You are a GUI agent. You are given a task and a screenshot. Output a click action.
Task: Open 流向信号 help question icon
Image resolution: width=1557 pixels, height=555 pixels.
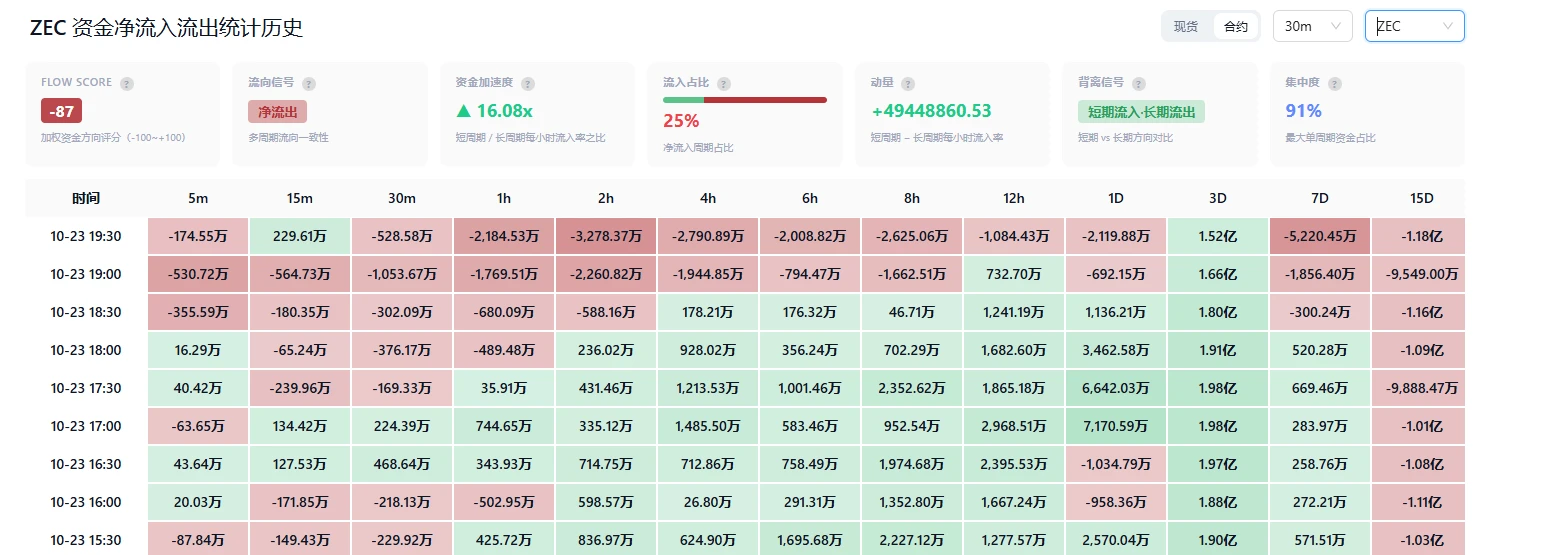(309, 84)
